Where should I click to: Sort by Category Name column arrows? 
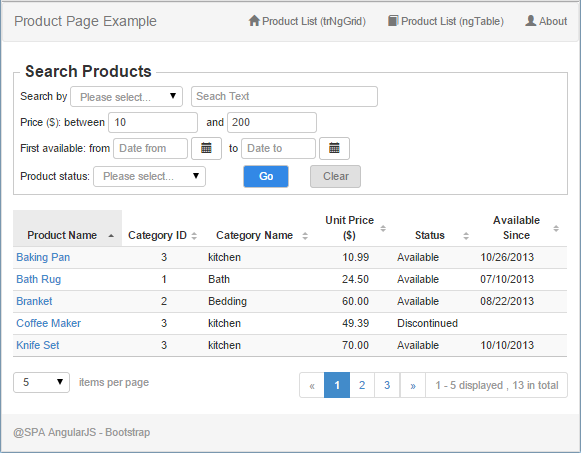pyautogui.click(x=305, y=236)
